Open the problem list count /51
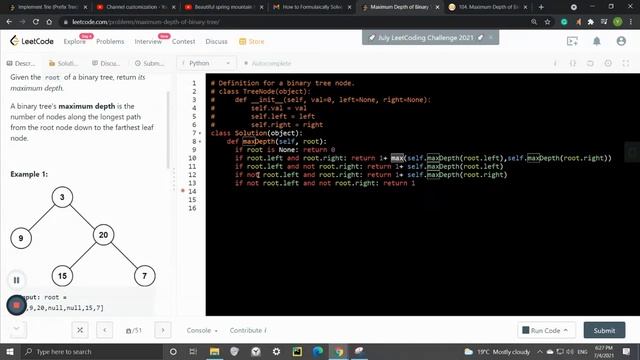This screenshot has height=360, width=640. coord(134,331)
